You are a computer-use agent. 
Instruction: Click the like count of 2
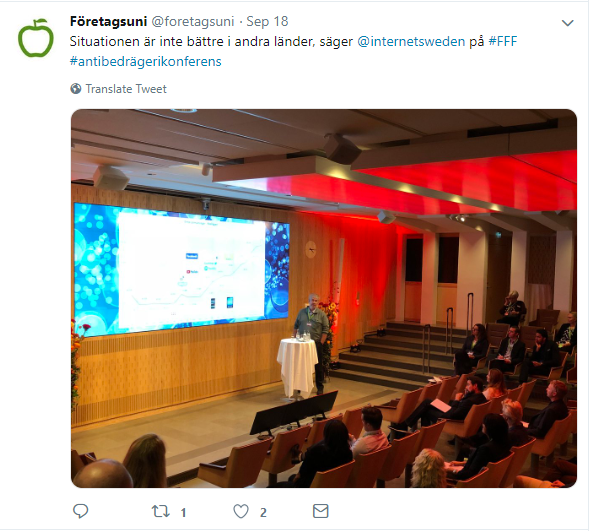[263, 513]
